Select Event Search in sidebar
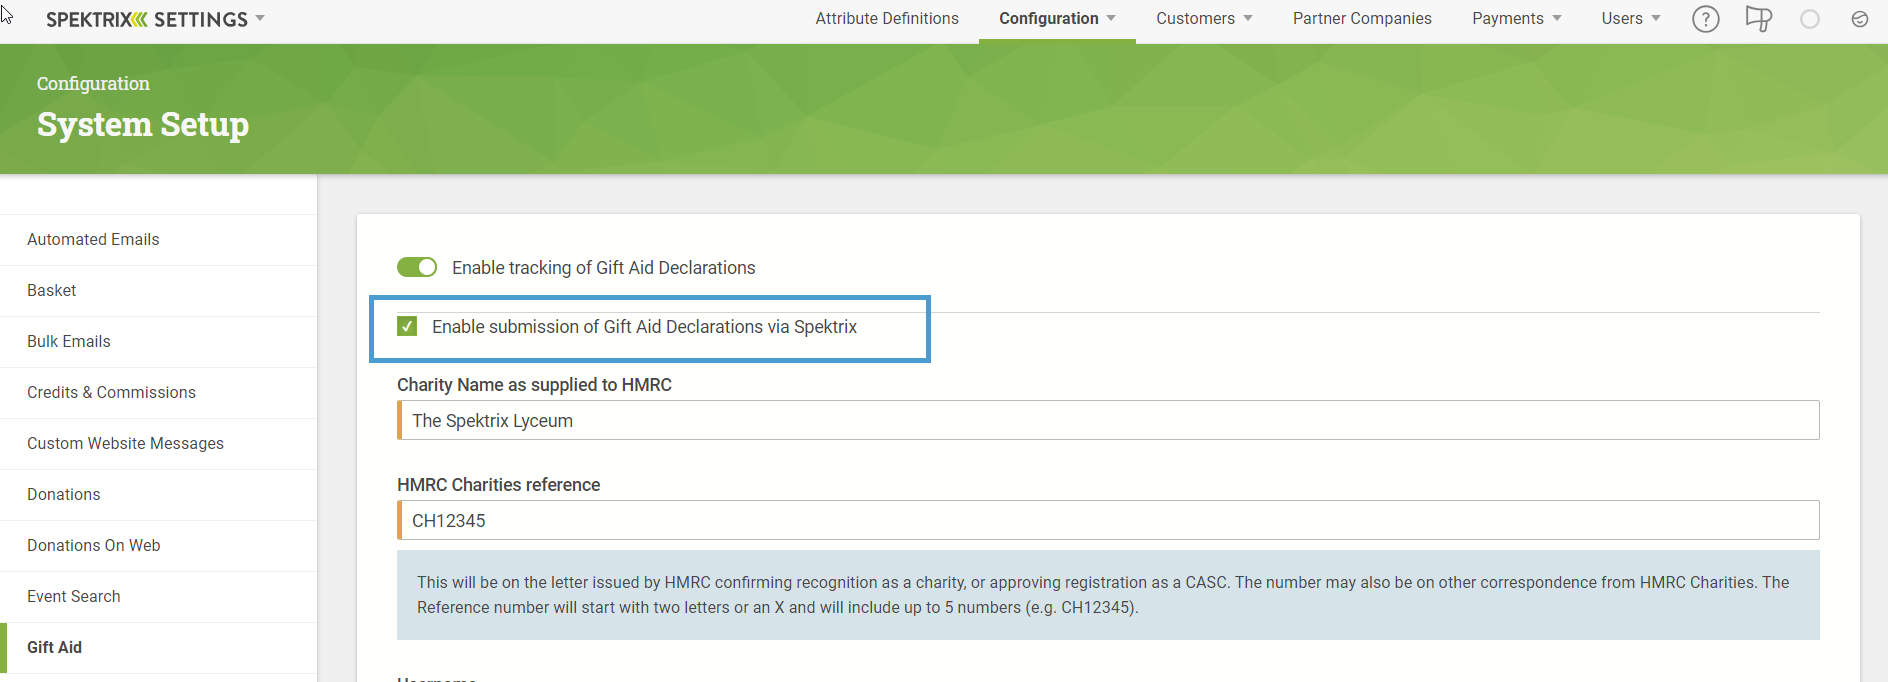 coord(159,597)
